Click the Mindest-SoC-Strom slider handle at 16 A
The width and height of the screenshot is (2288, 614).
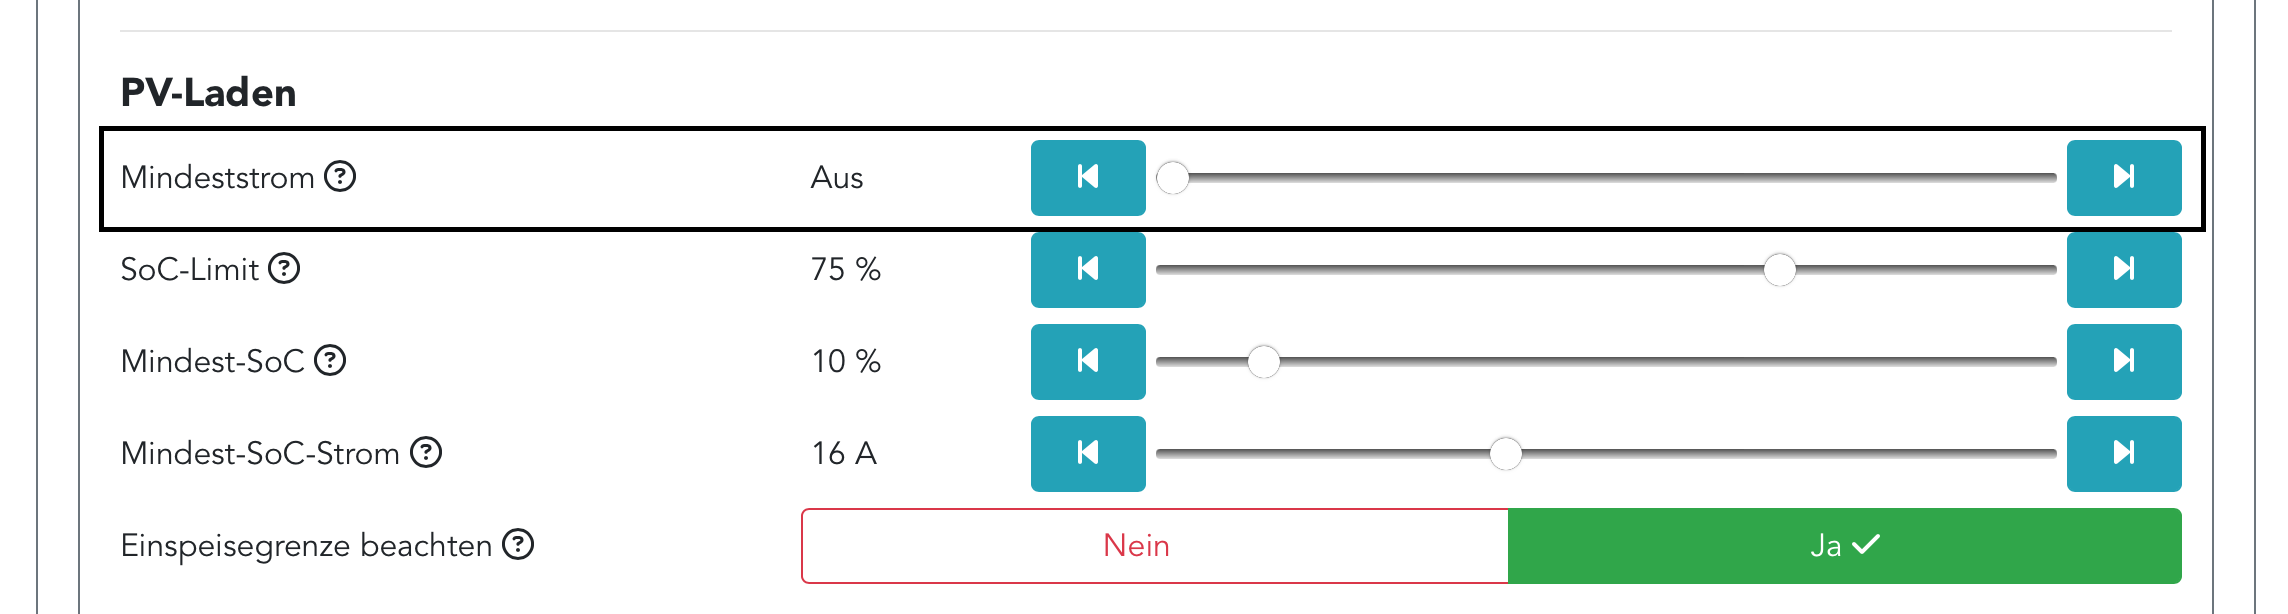pyautogui.click(x=1505, y=454)
